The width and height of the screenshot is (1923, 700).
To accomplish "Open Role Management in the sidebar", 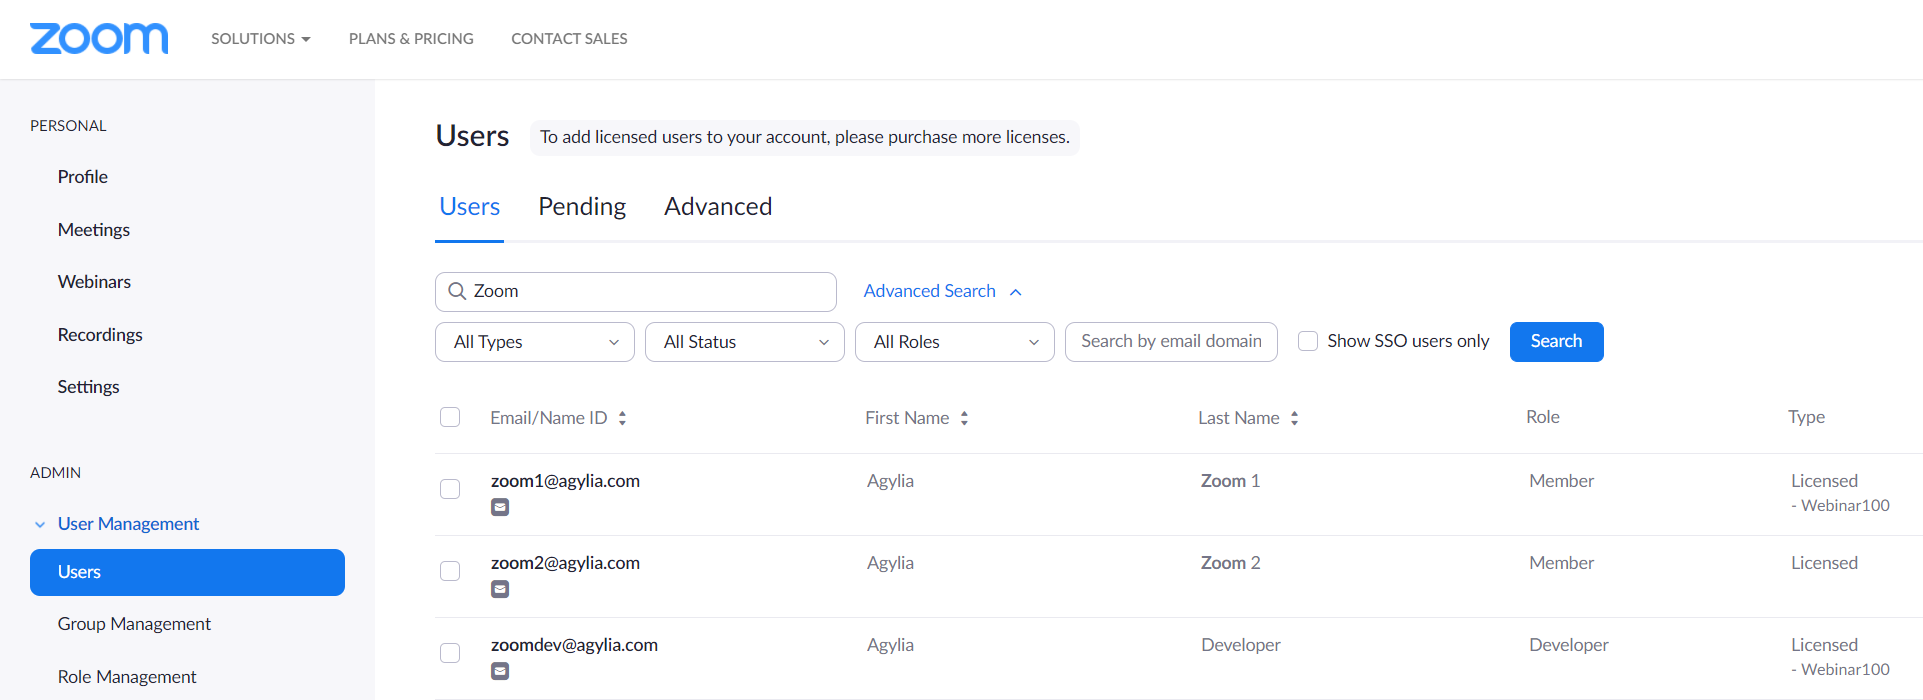I will click(x=127, y=677).
